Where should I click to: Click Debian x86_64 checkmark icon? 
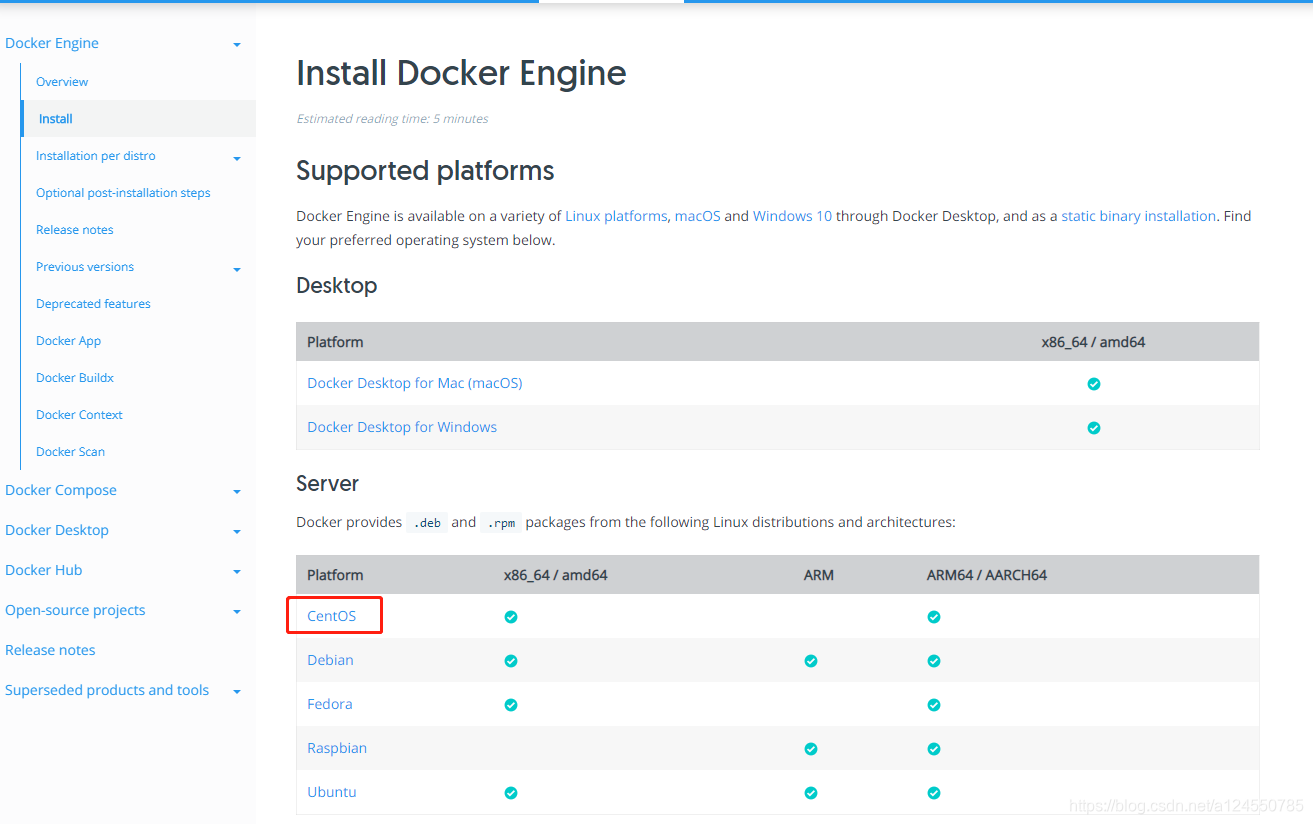point(511,661)
